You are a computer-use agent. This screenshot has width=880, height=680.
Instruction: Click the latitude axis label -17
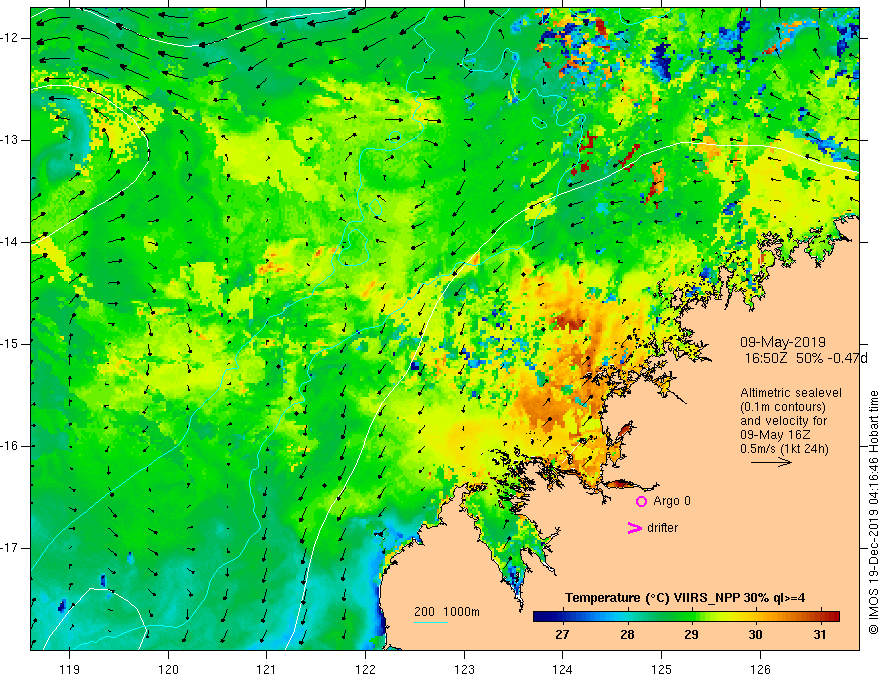10,548
